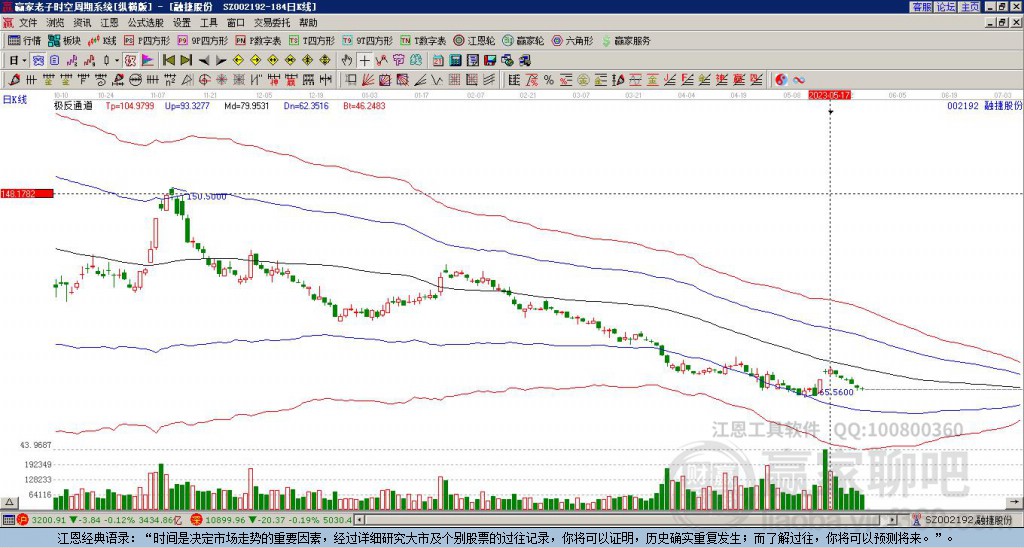Open the calendar date icon
This screenshot has height=548, width=1024.
click(x=438, y=61)
